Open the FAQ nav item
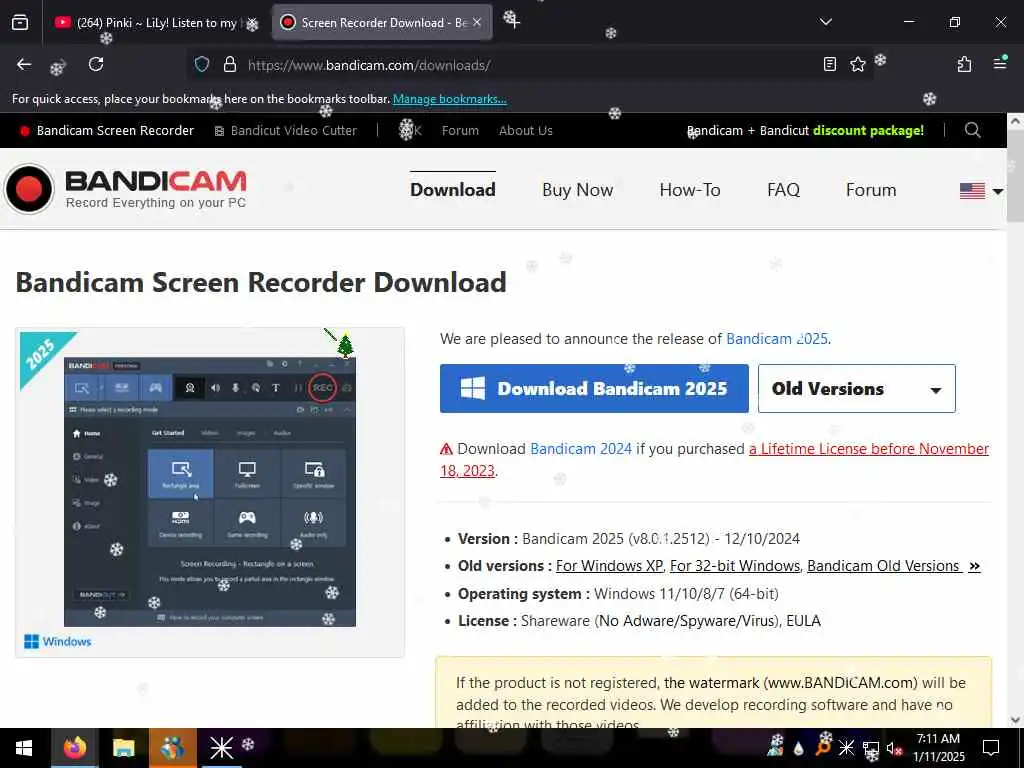 (783, 190)
